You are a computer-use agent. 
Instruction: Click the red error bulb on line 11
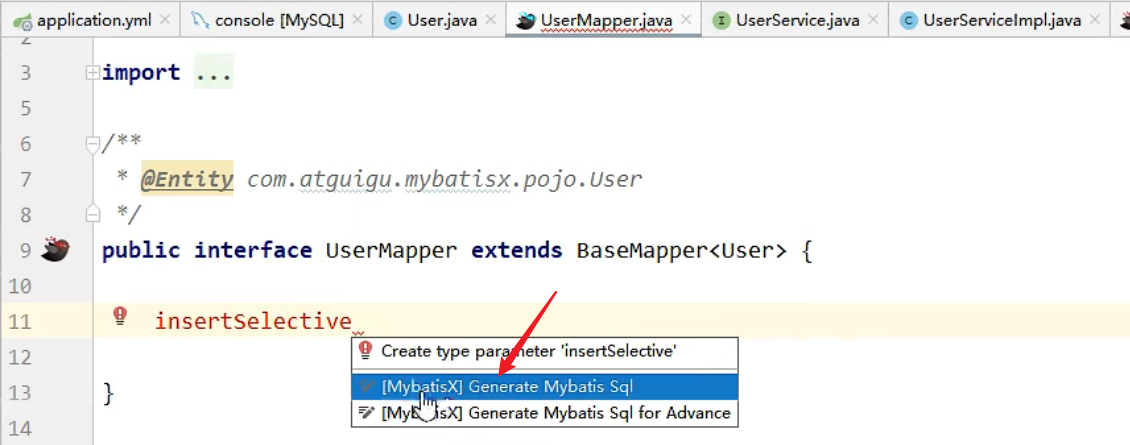pyautogui.click(x=120, y=314)
